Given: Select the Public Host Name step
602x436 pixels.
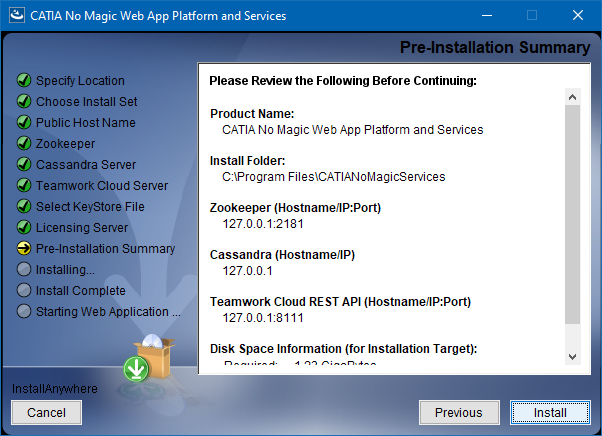Looking at the screenshot, I should 86,123.
